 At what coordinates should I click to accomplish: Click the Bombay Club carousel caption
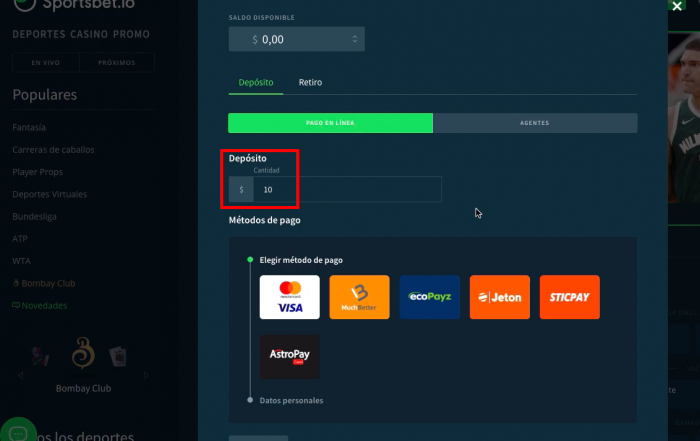pyautogui.click(x=83, y=389)
